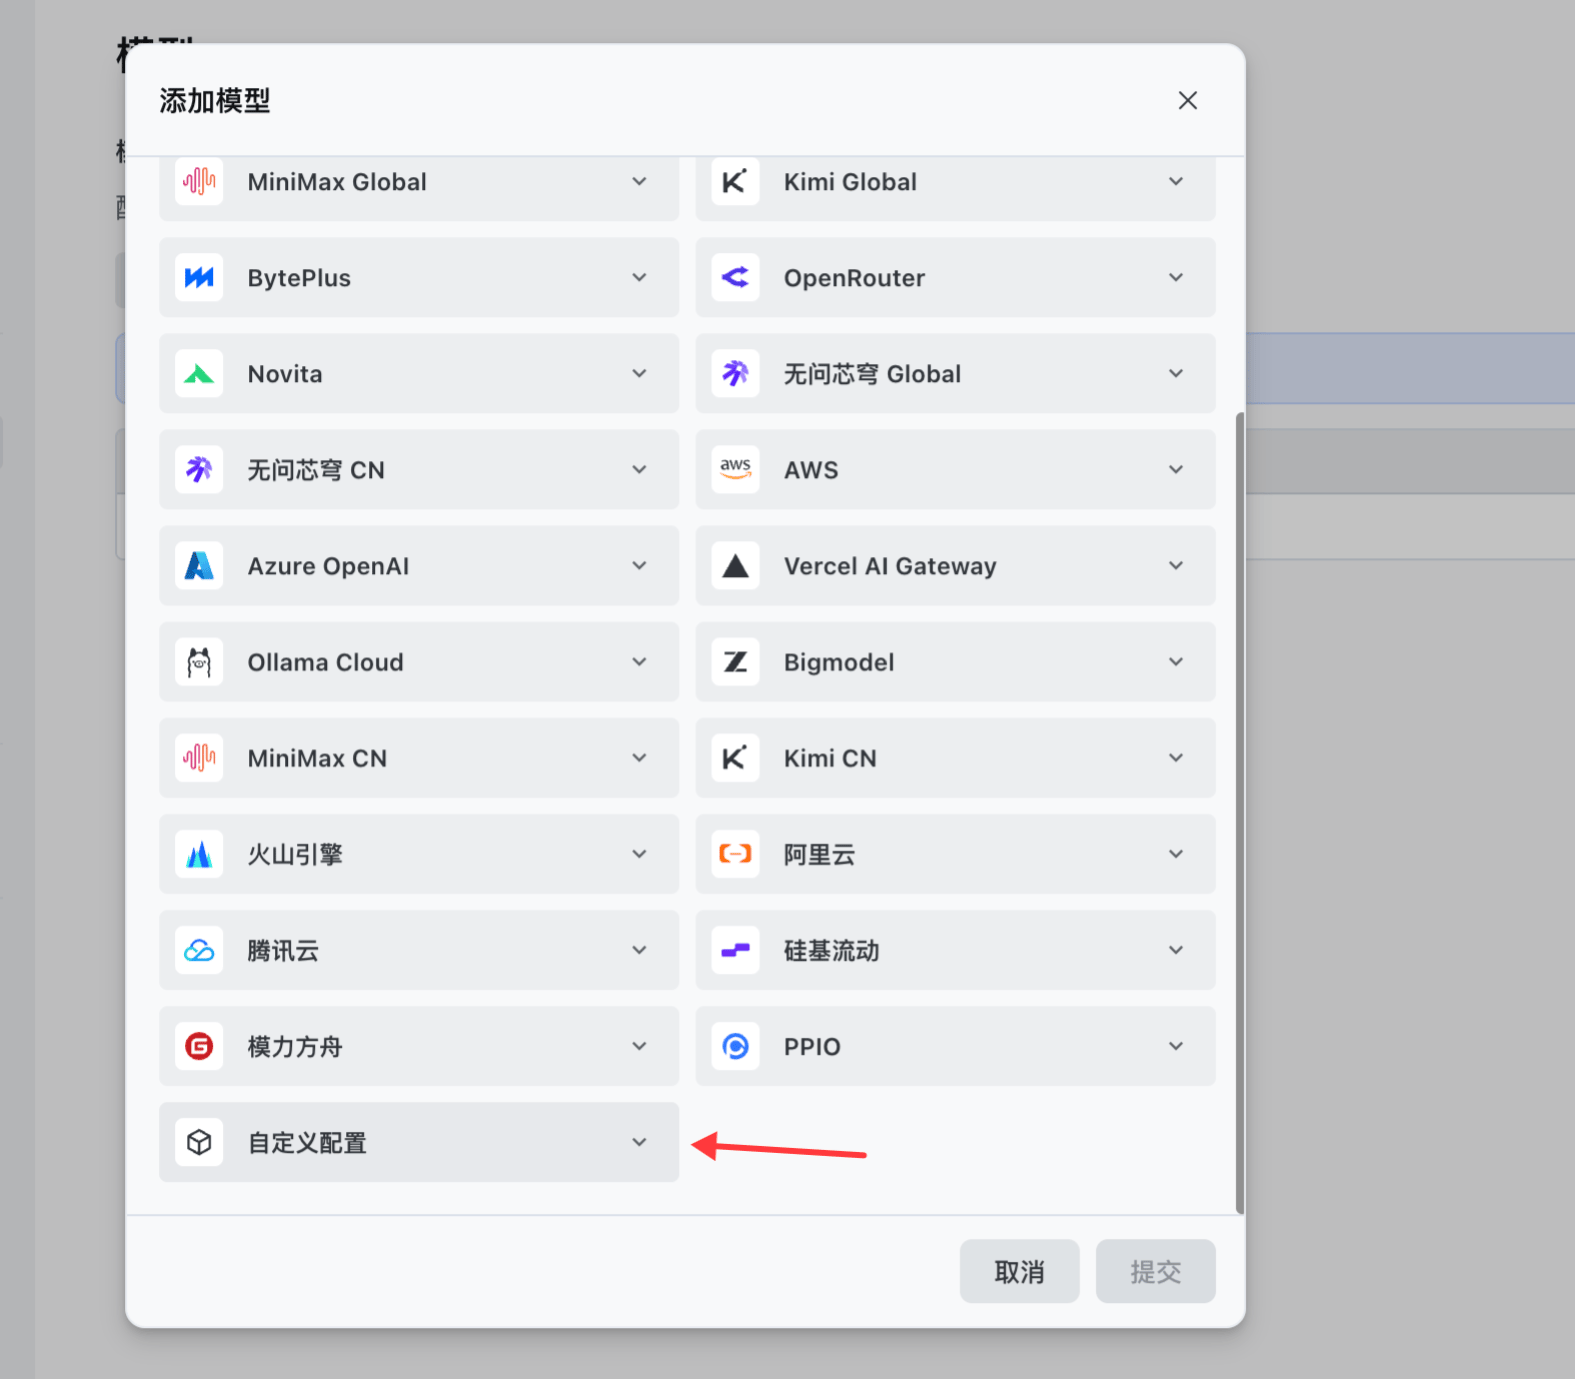Click the Kimi Global logo icon

(735, 182)
